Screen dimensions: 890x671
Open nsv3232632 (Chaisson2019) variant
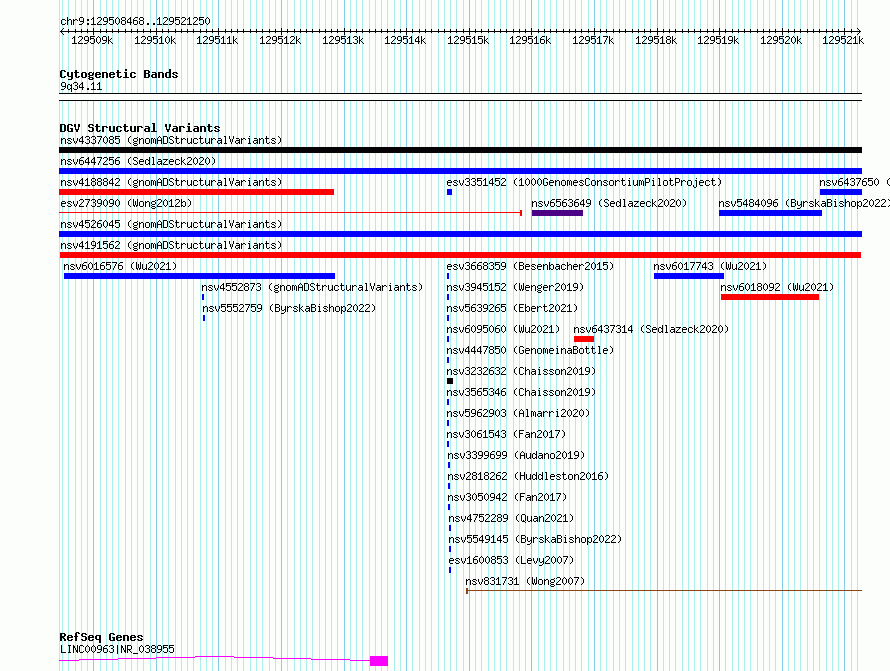click(521, 371)
